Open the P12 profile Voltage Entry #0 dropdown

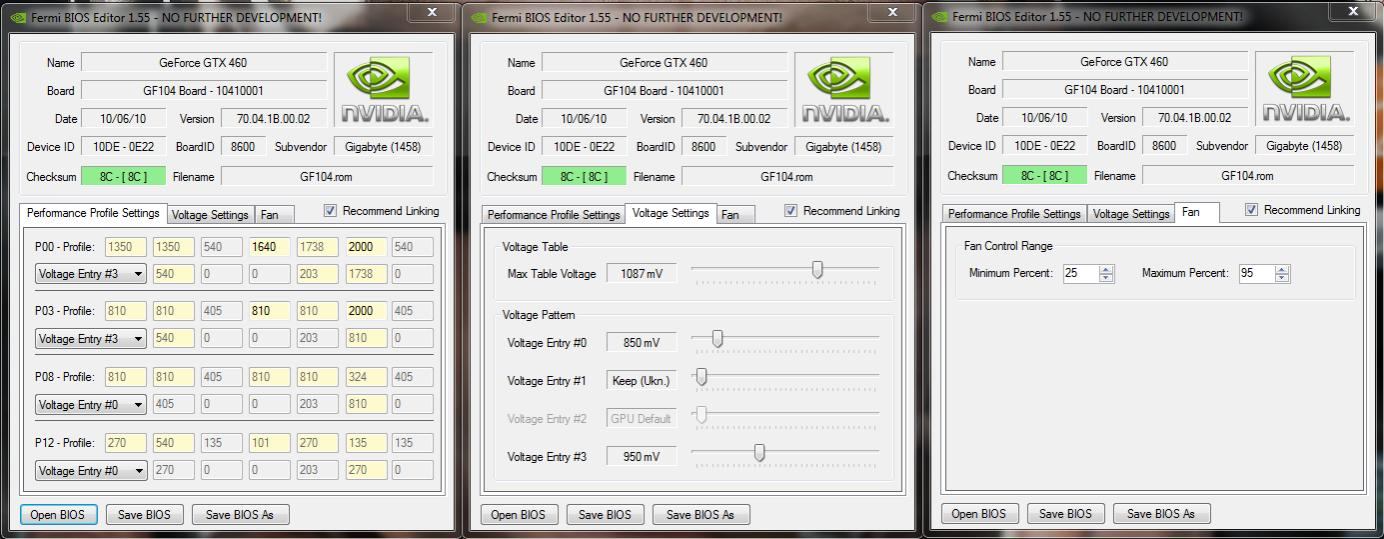[91, 470]
